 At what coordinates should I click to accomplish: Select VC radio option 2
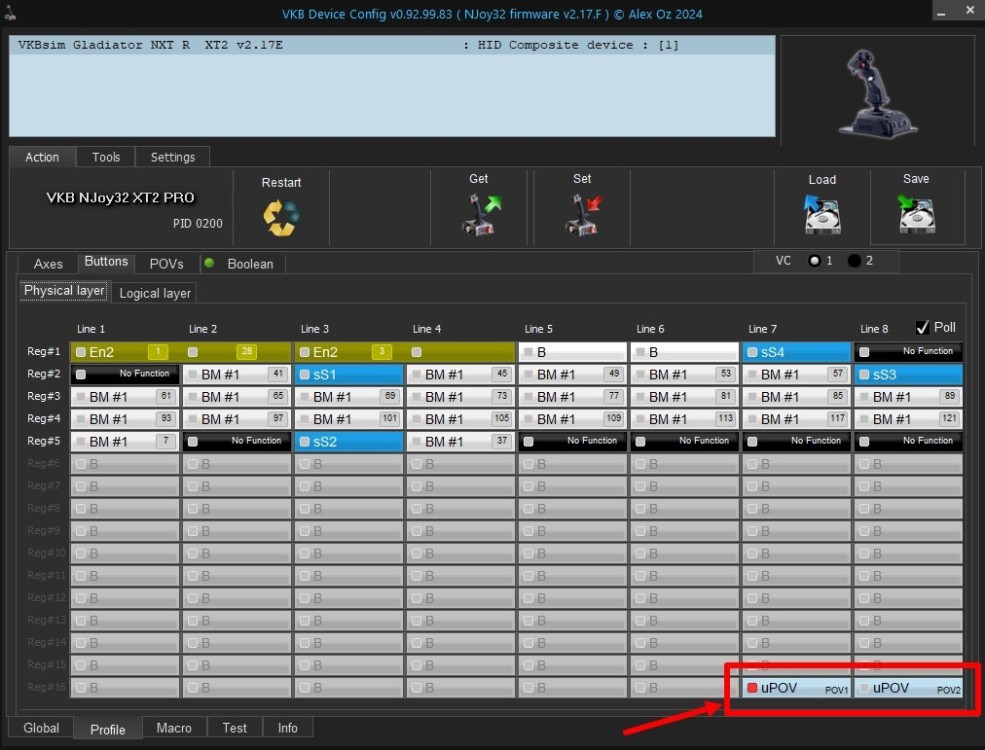click(854, 261)
